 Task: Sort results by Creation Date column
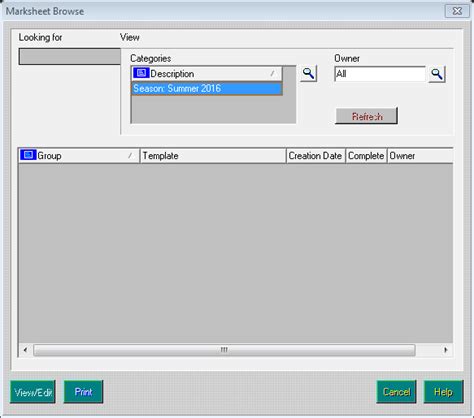(x=316, y=156)
